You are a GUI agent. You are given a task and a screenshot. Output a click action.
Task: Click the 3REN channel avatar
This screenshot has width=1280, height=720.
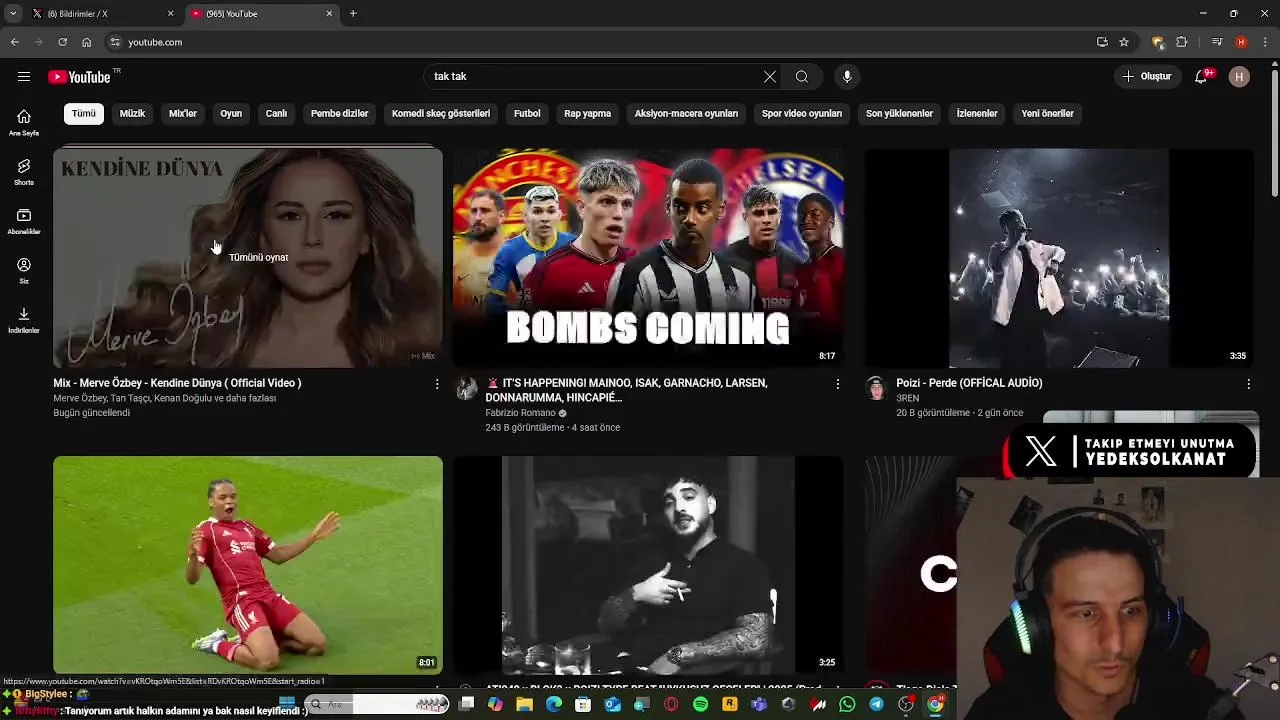click(876, 388)
